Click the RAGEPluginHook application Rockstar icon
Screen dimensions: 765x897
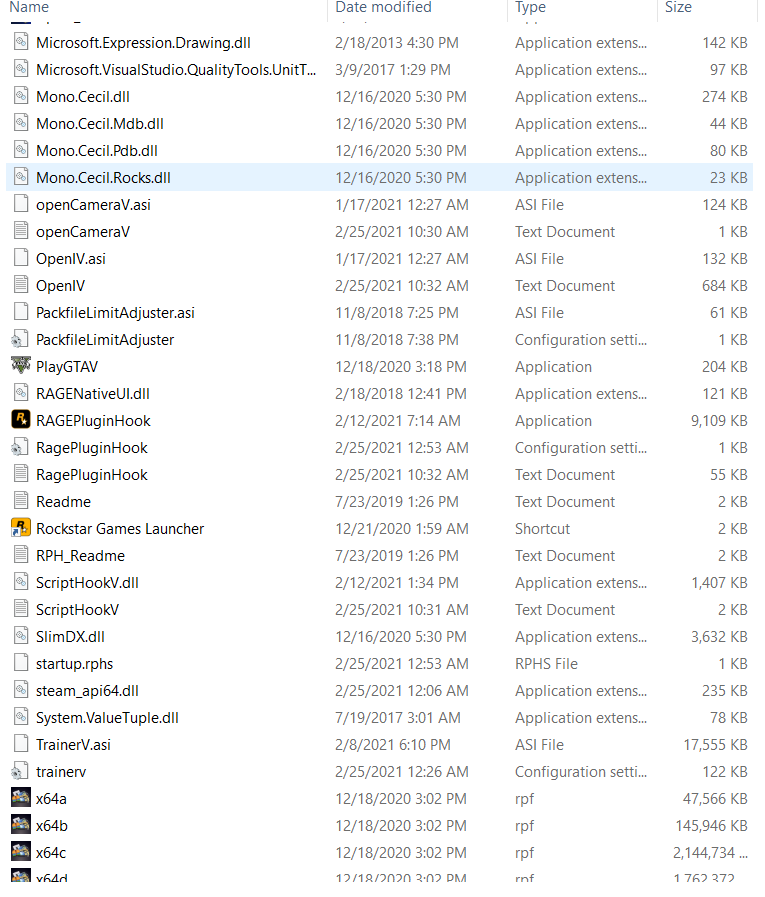(x=21, y=420)
